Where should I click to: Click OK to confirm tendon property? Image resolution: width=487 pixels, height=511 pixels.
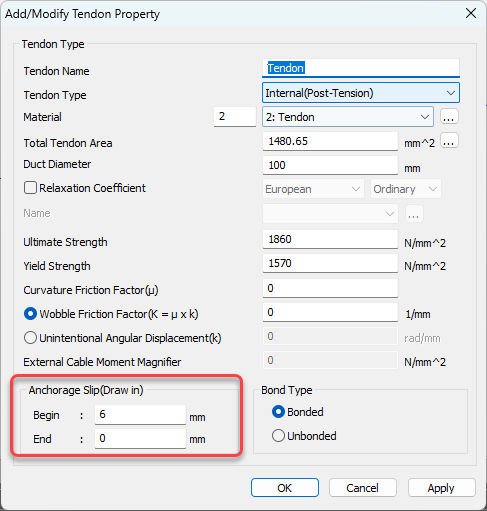285,488
